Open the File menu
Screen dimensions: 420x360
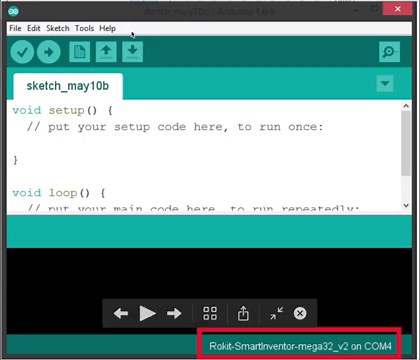(15, 28)
